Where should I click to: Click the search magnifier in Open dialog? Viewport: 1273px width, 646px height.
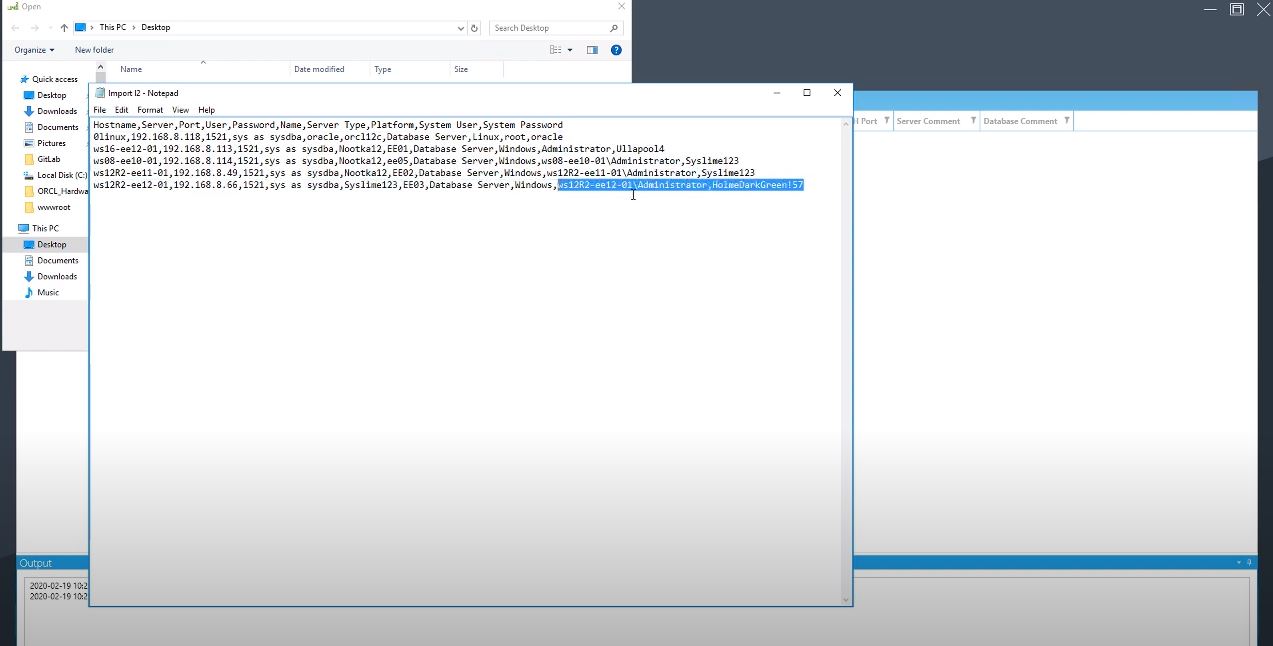614,28
